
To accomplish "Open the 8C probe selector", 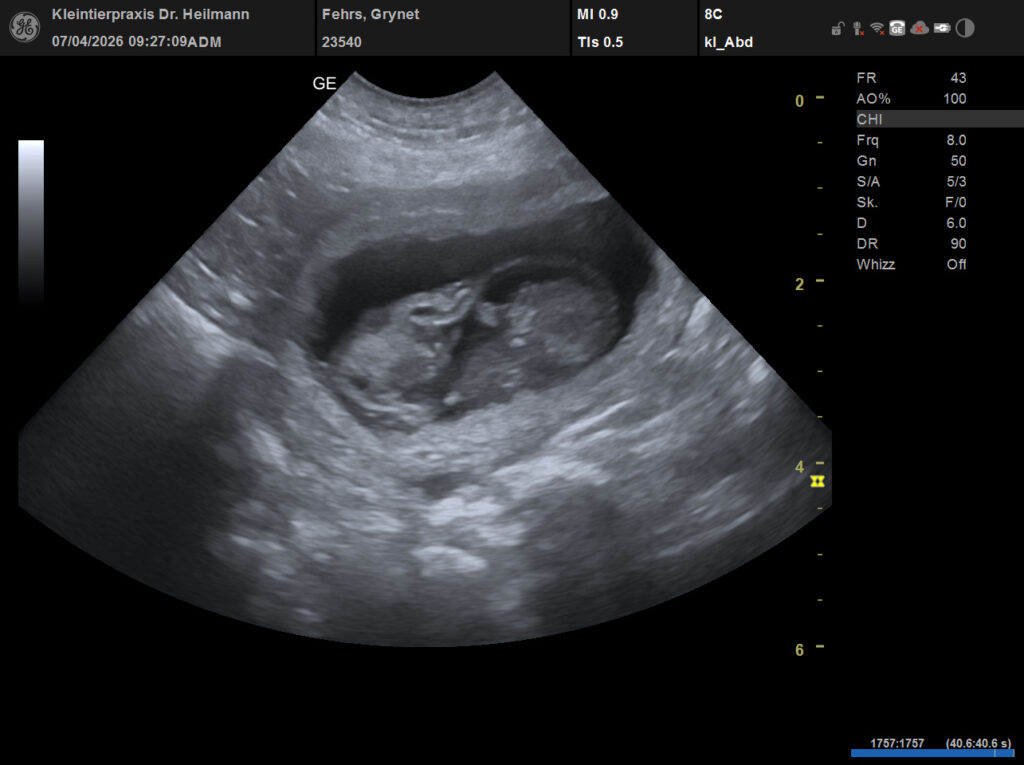I will point(713,14).
